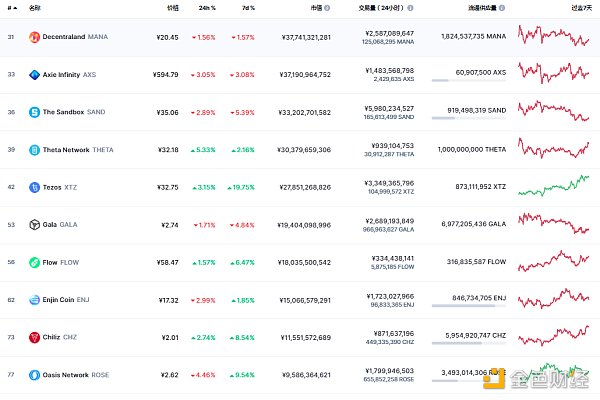The height and width of the screenshot is (400, 600).
Task: Click Enjin Coin market cap ¥15,066,579,291
Action: pos(305,300)
